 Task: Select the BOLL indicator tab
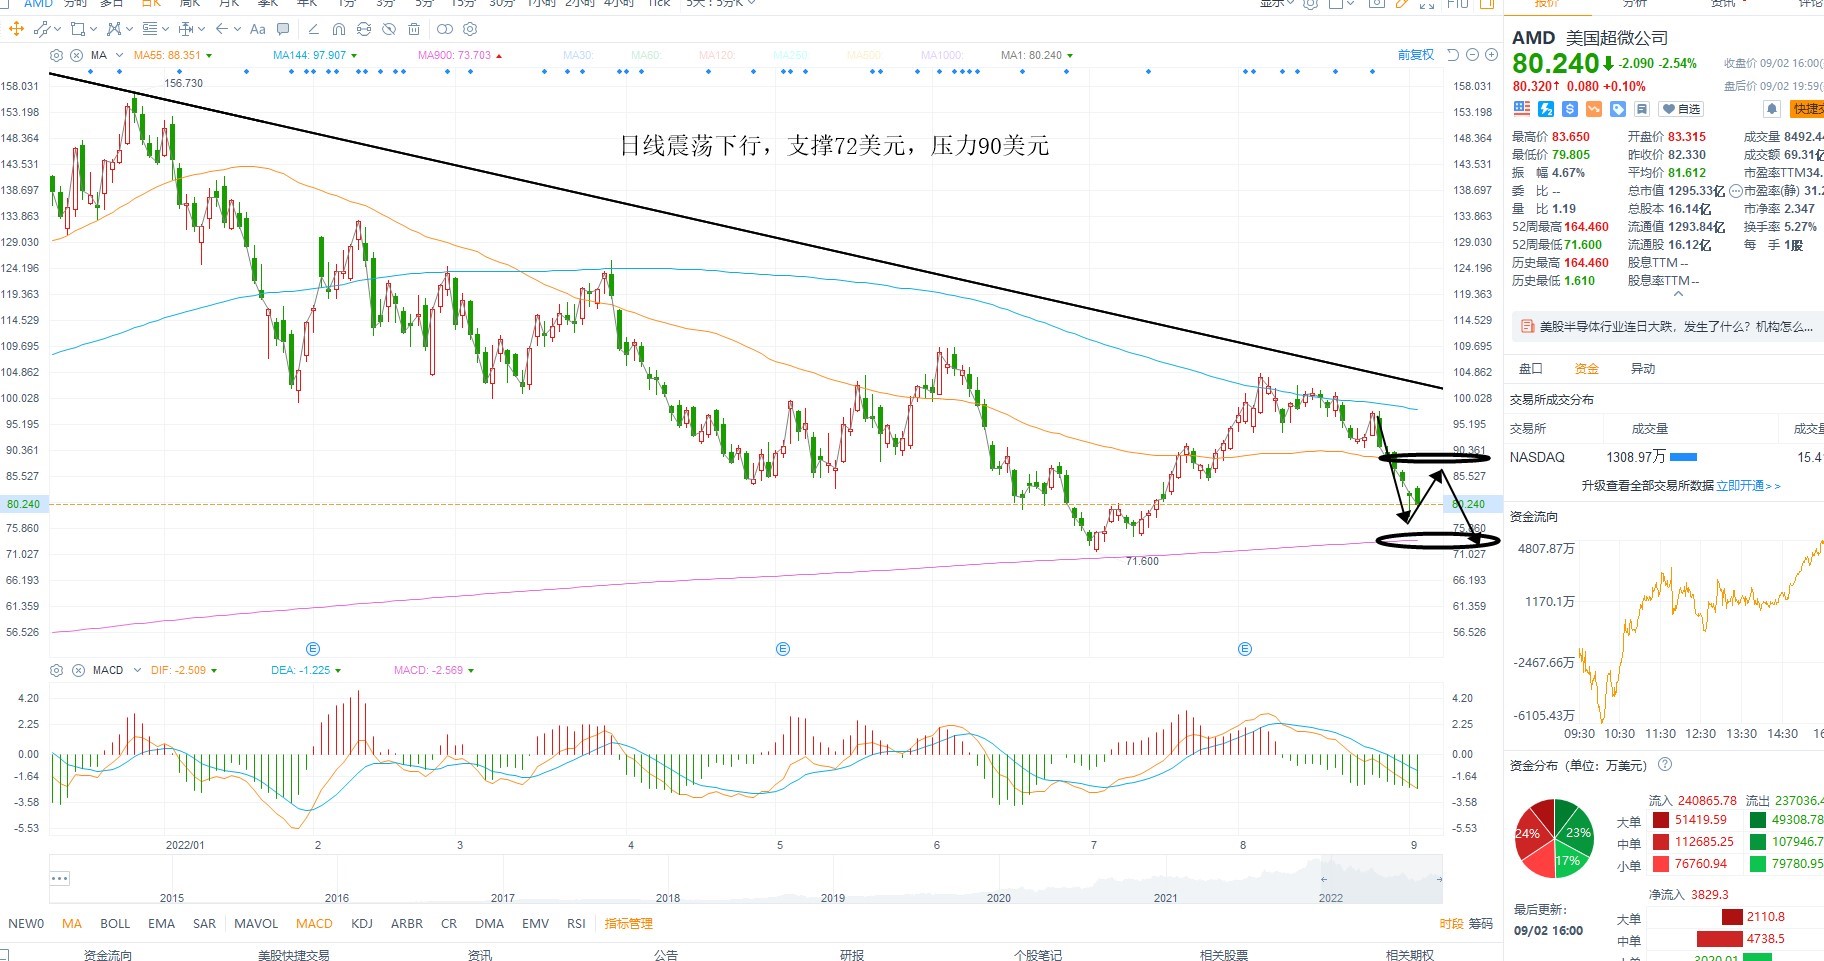coord(115,923)
